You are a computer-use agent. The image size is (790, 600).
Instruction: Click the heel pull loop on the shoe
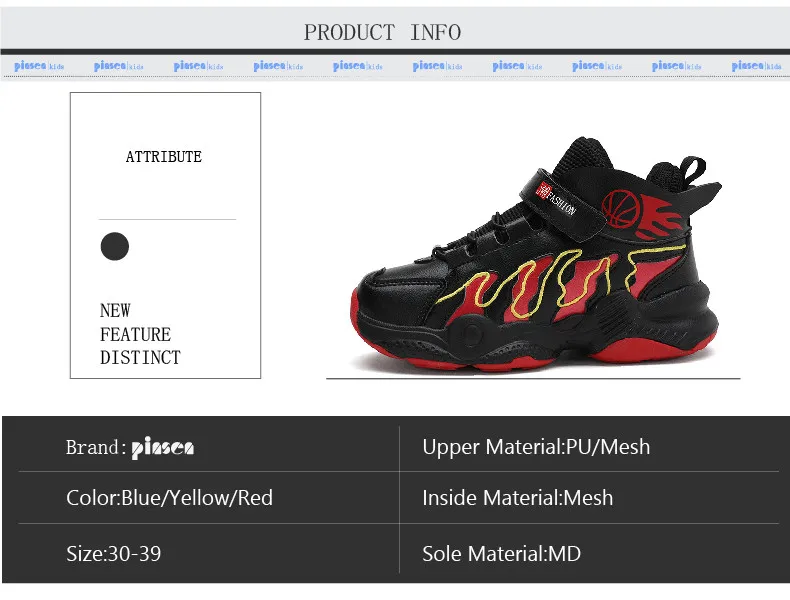click(692, 171)
